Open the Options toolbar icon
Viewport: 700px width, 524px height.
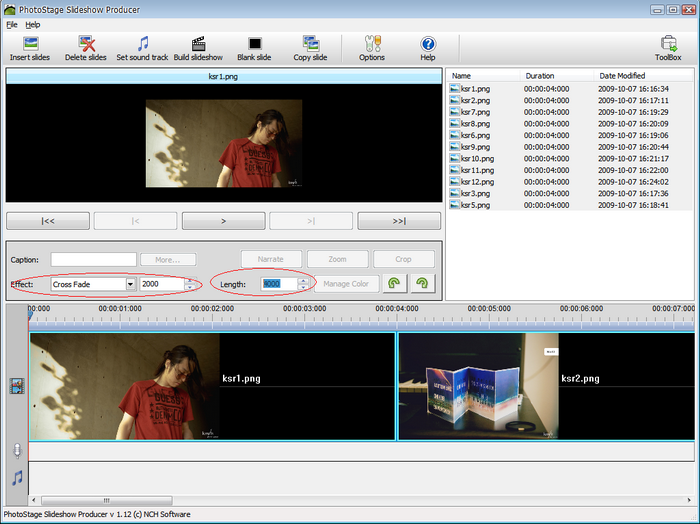(371, 45)
